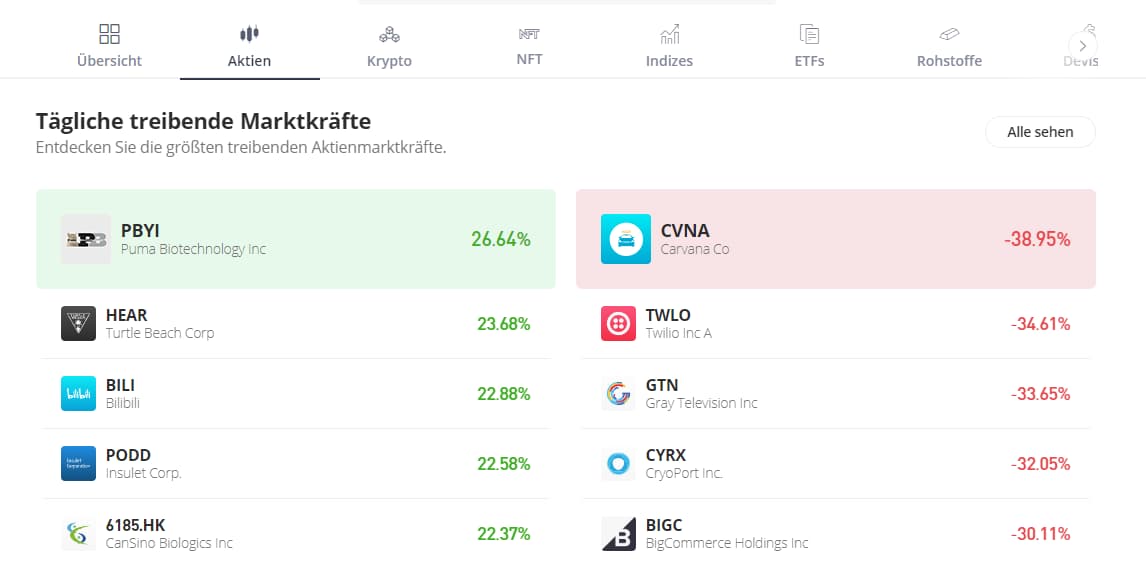Click the Twilio TWLO red logo
This screenshot has width=1146, height=578.
click(x=618, y=323)
